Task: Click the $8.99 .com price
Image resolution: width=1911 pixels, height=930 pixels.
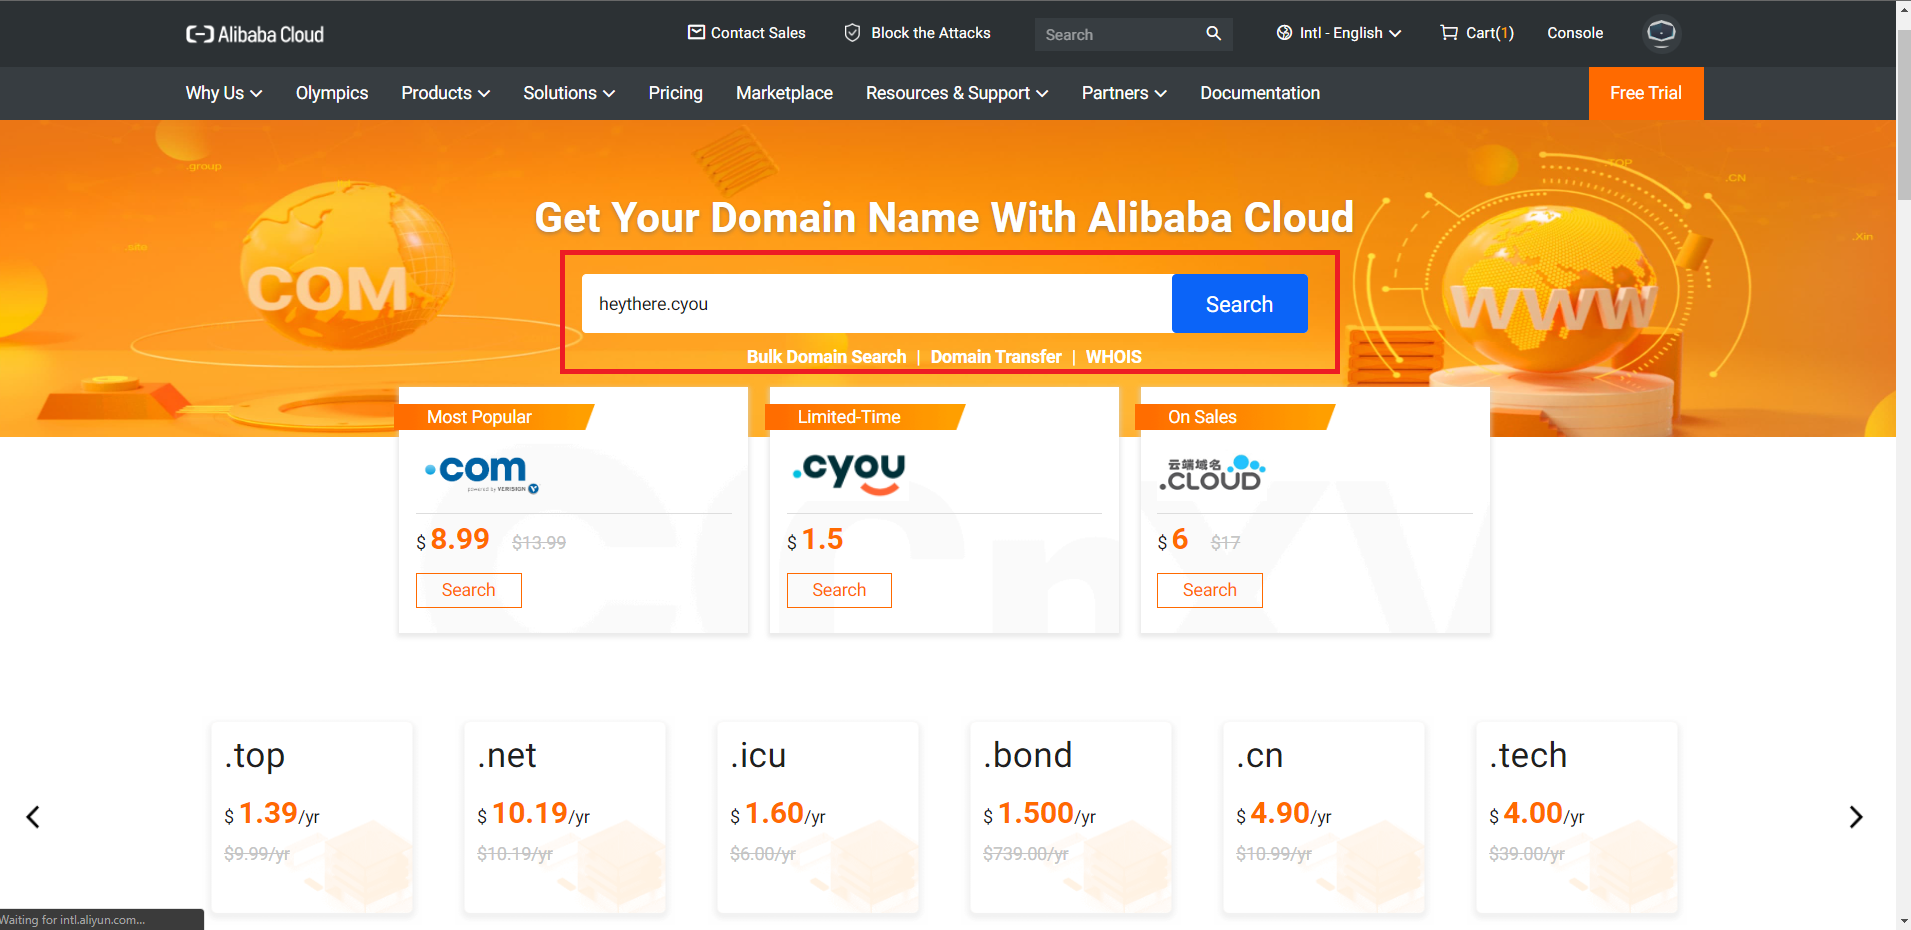Action: tap(453, 540)
